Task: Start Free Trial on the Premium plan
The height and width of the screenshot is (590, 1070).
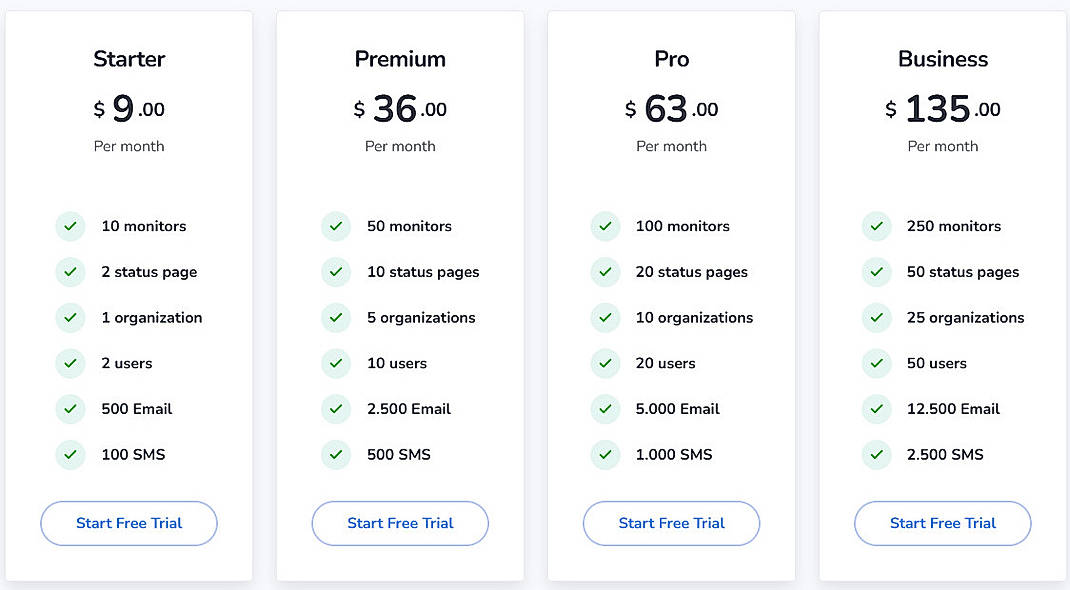Action: pos(400,523)
